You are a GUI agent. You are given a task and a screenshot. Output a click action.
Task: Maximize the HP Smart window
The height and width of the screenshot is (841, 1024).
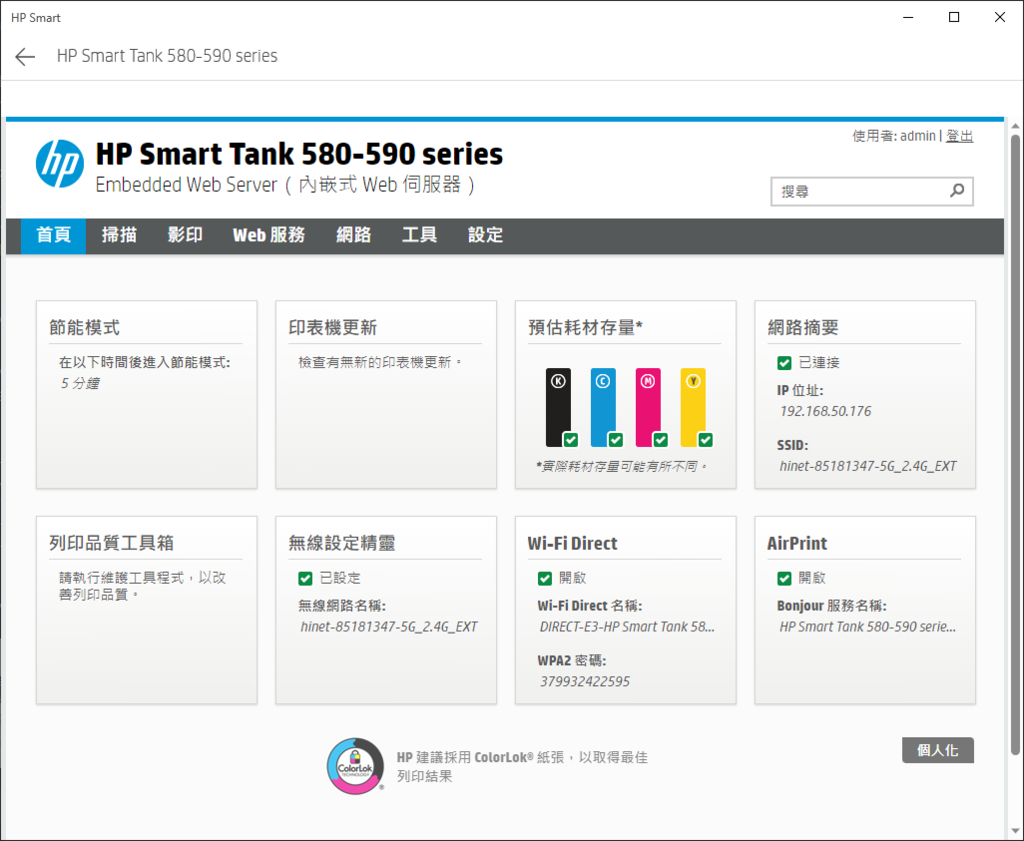coord(953,18)
